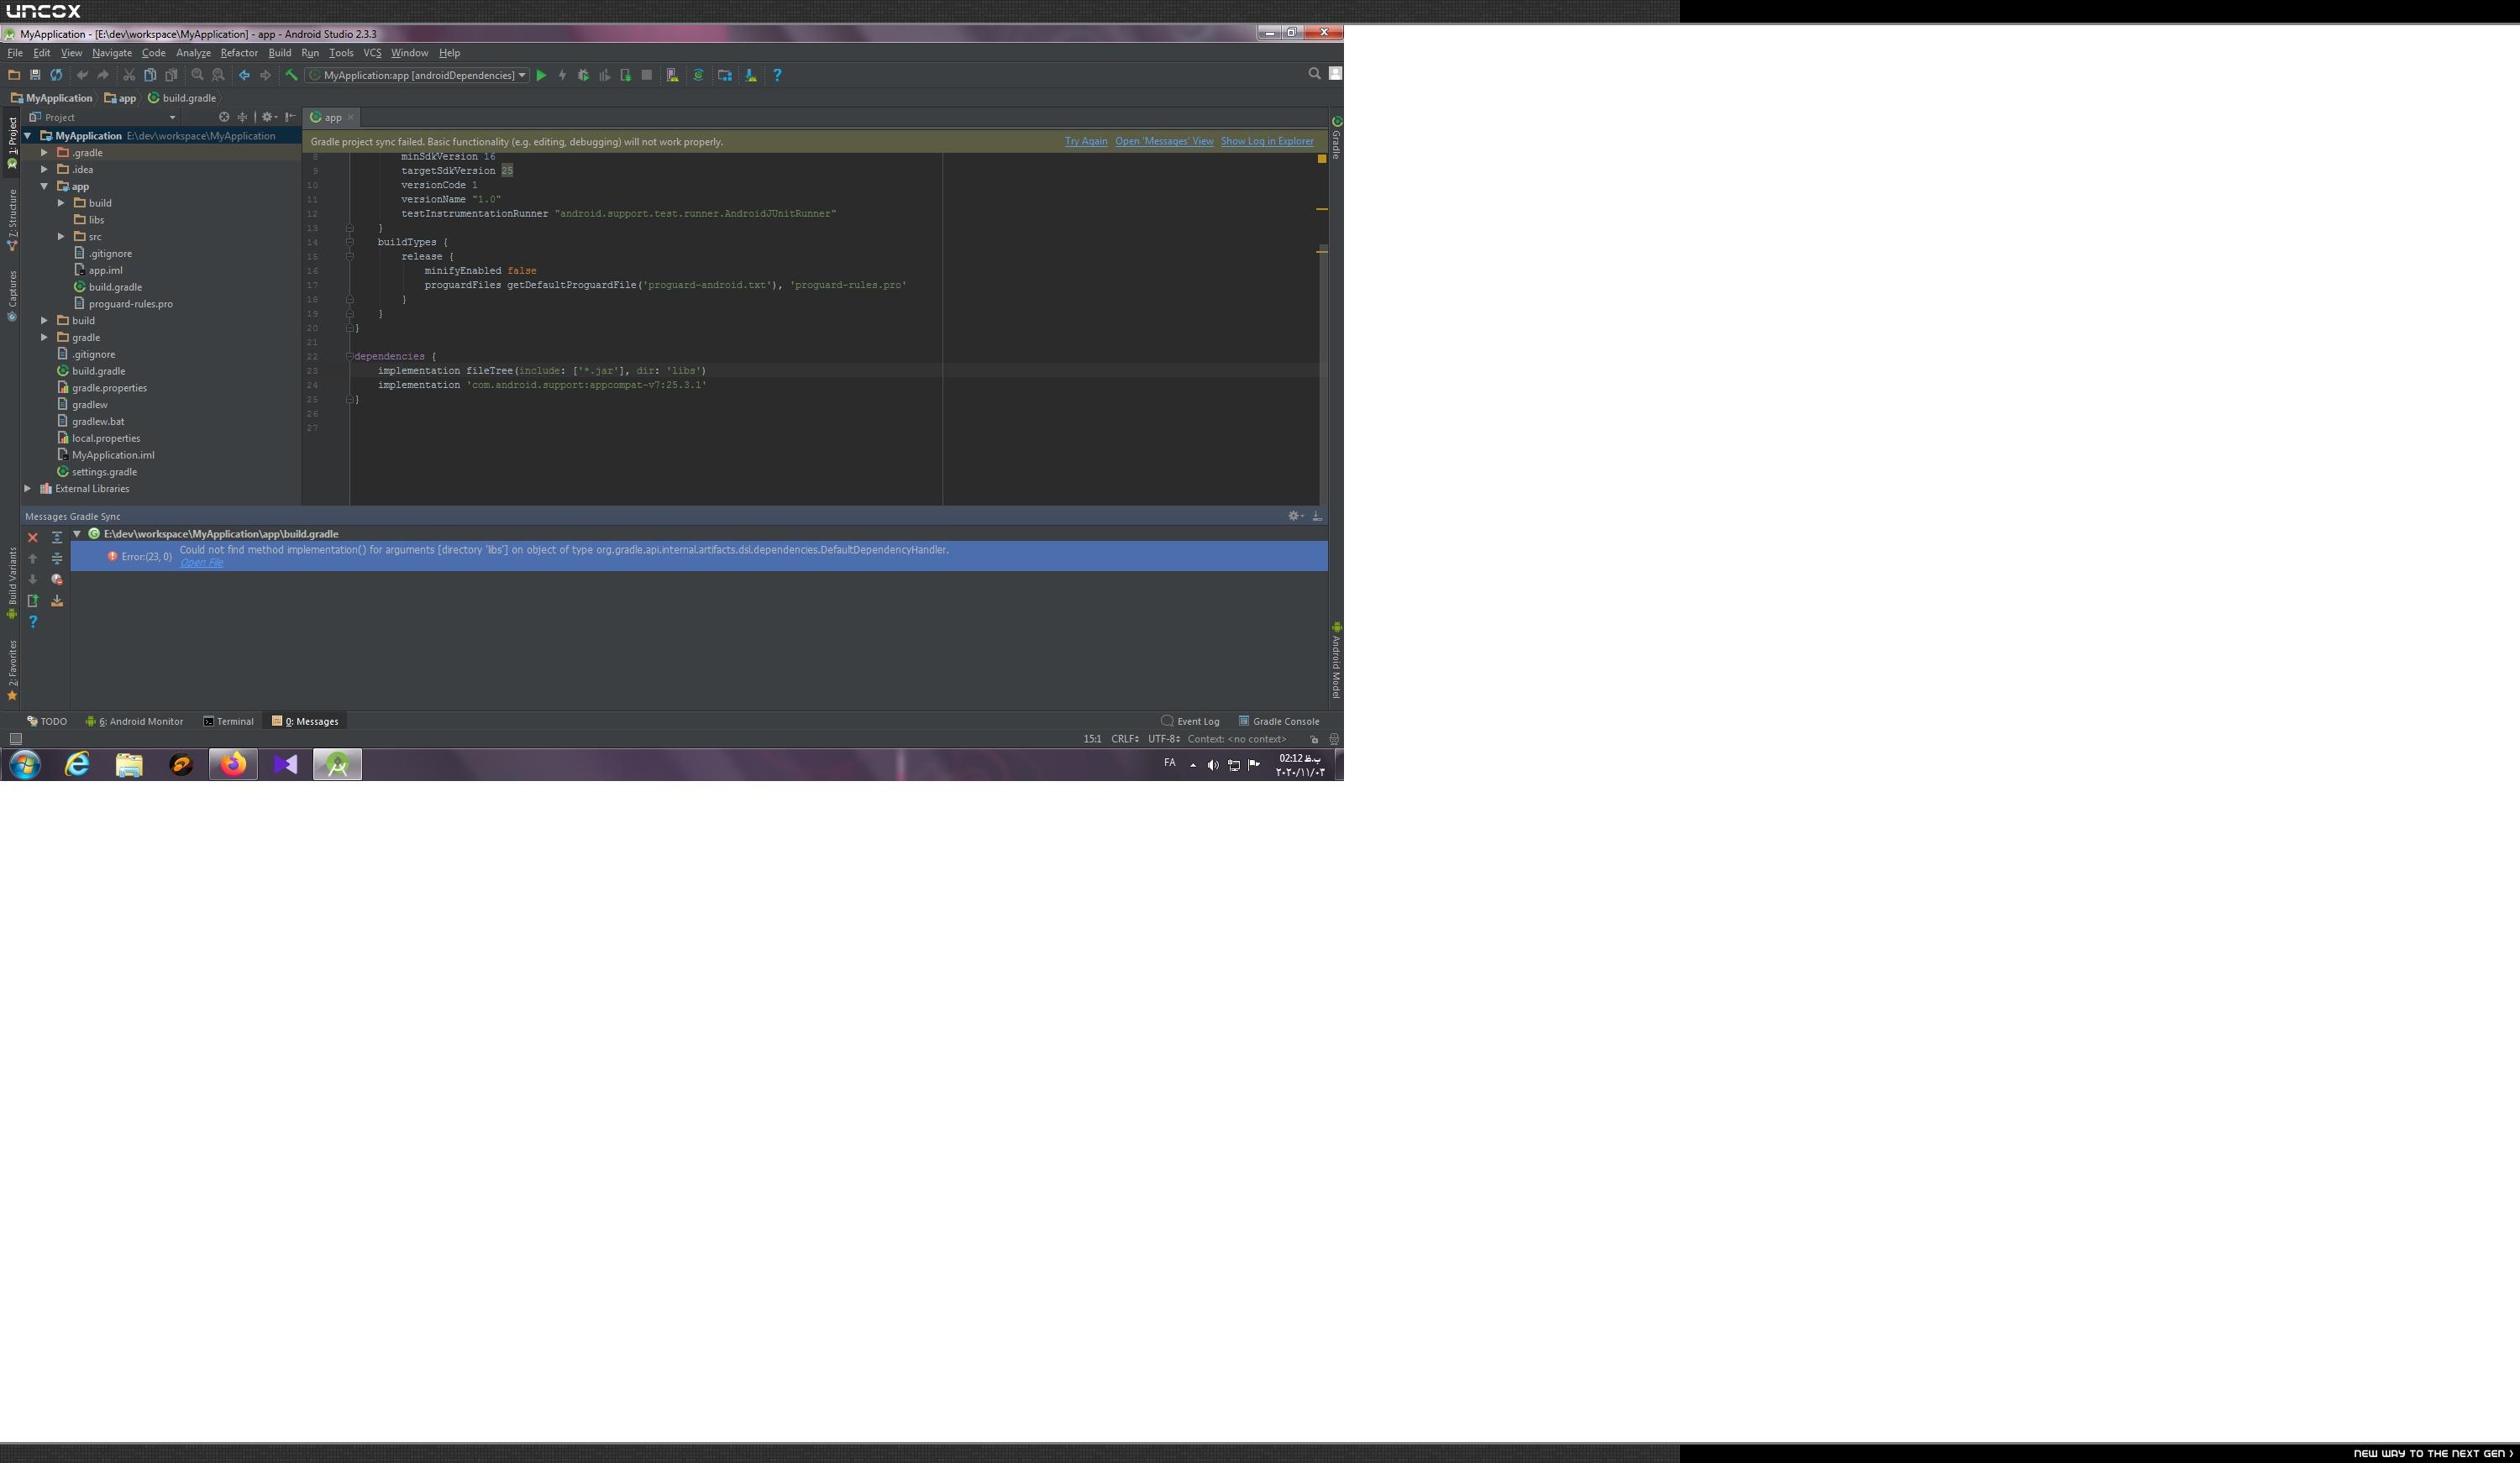Toggle Hide Warnings icon in Messages panel

click(57, 580)
